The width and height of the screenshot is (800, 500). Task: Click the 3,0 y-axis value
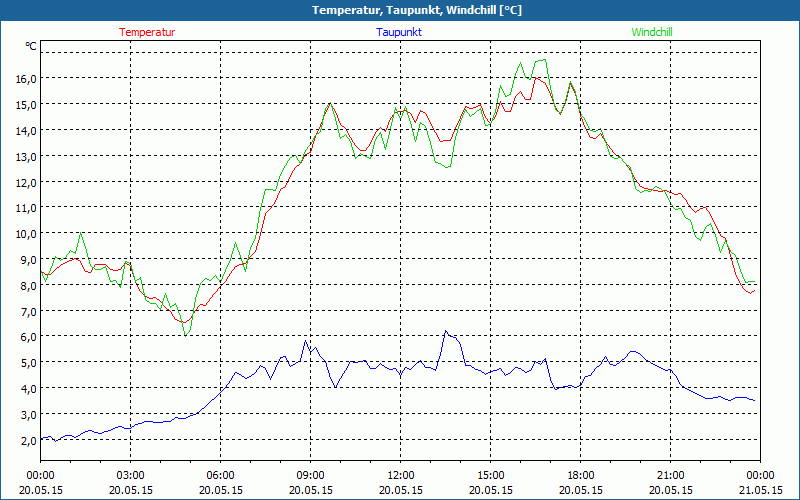[29, 414]
